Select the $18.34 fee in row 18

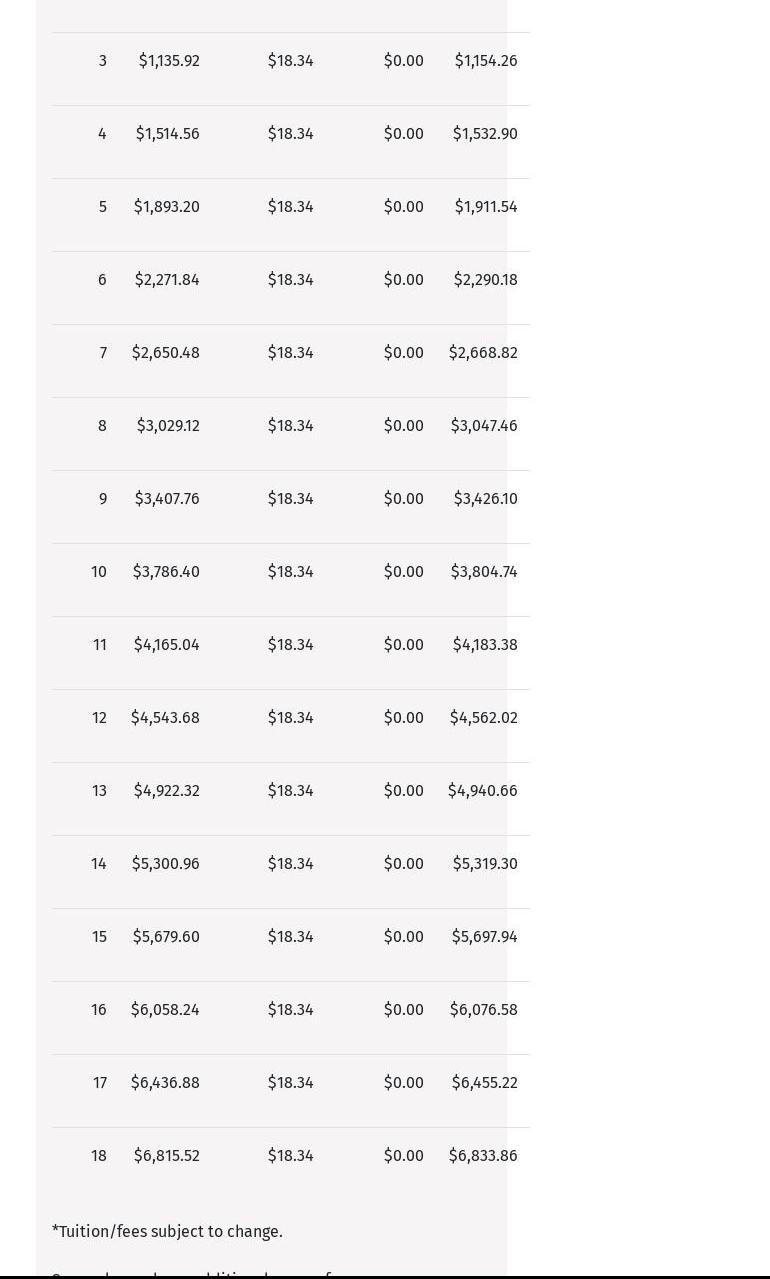click(x=291, y=1156)
